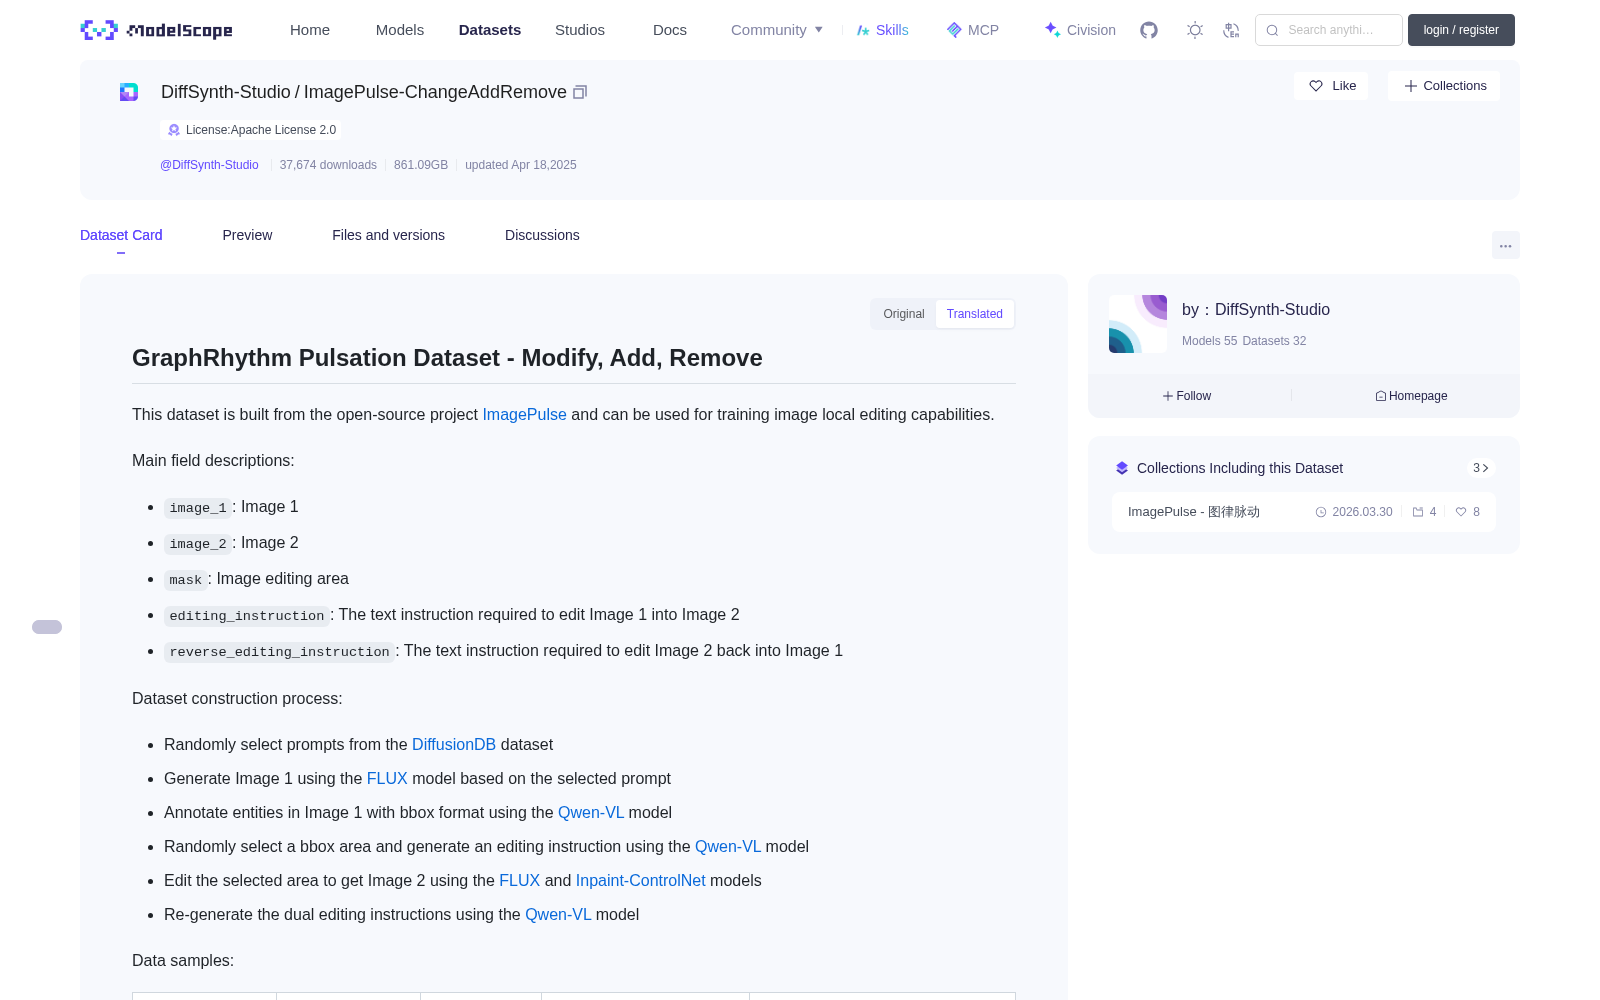Click the Homepage house icon
The image size is (1600, 1000).
click(x=1381, y=396)
